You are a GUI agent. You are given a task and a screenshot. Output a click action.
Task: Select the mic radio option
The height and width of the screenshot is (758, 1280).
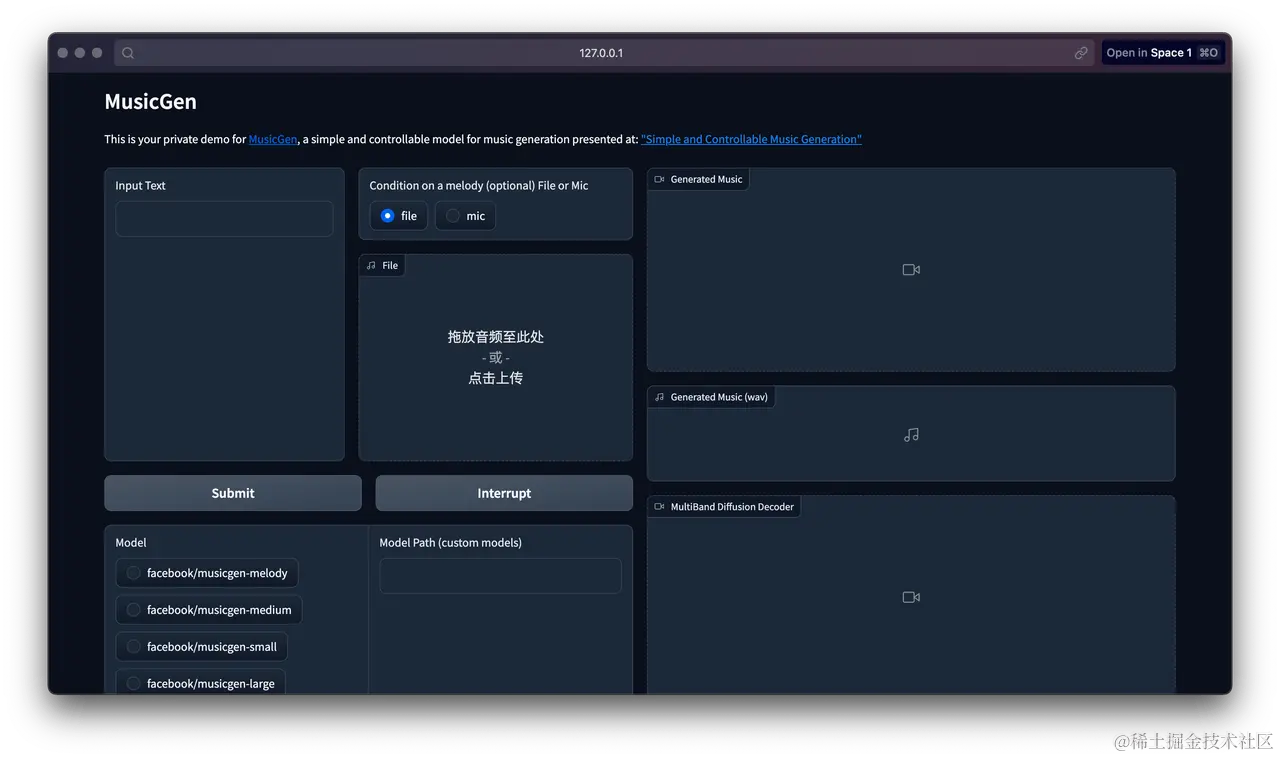[465, 216]
